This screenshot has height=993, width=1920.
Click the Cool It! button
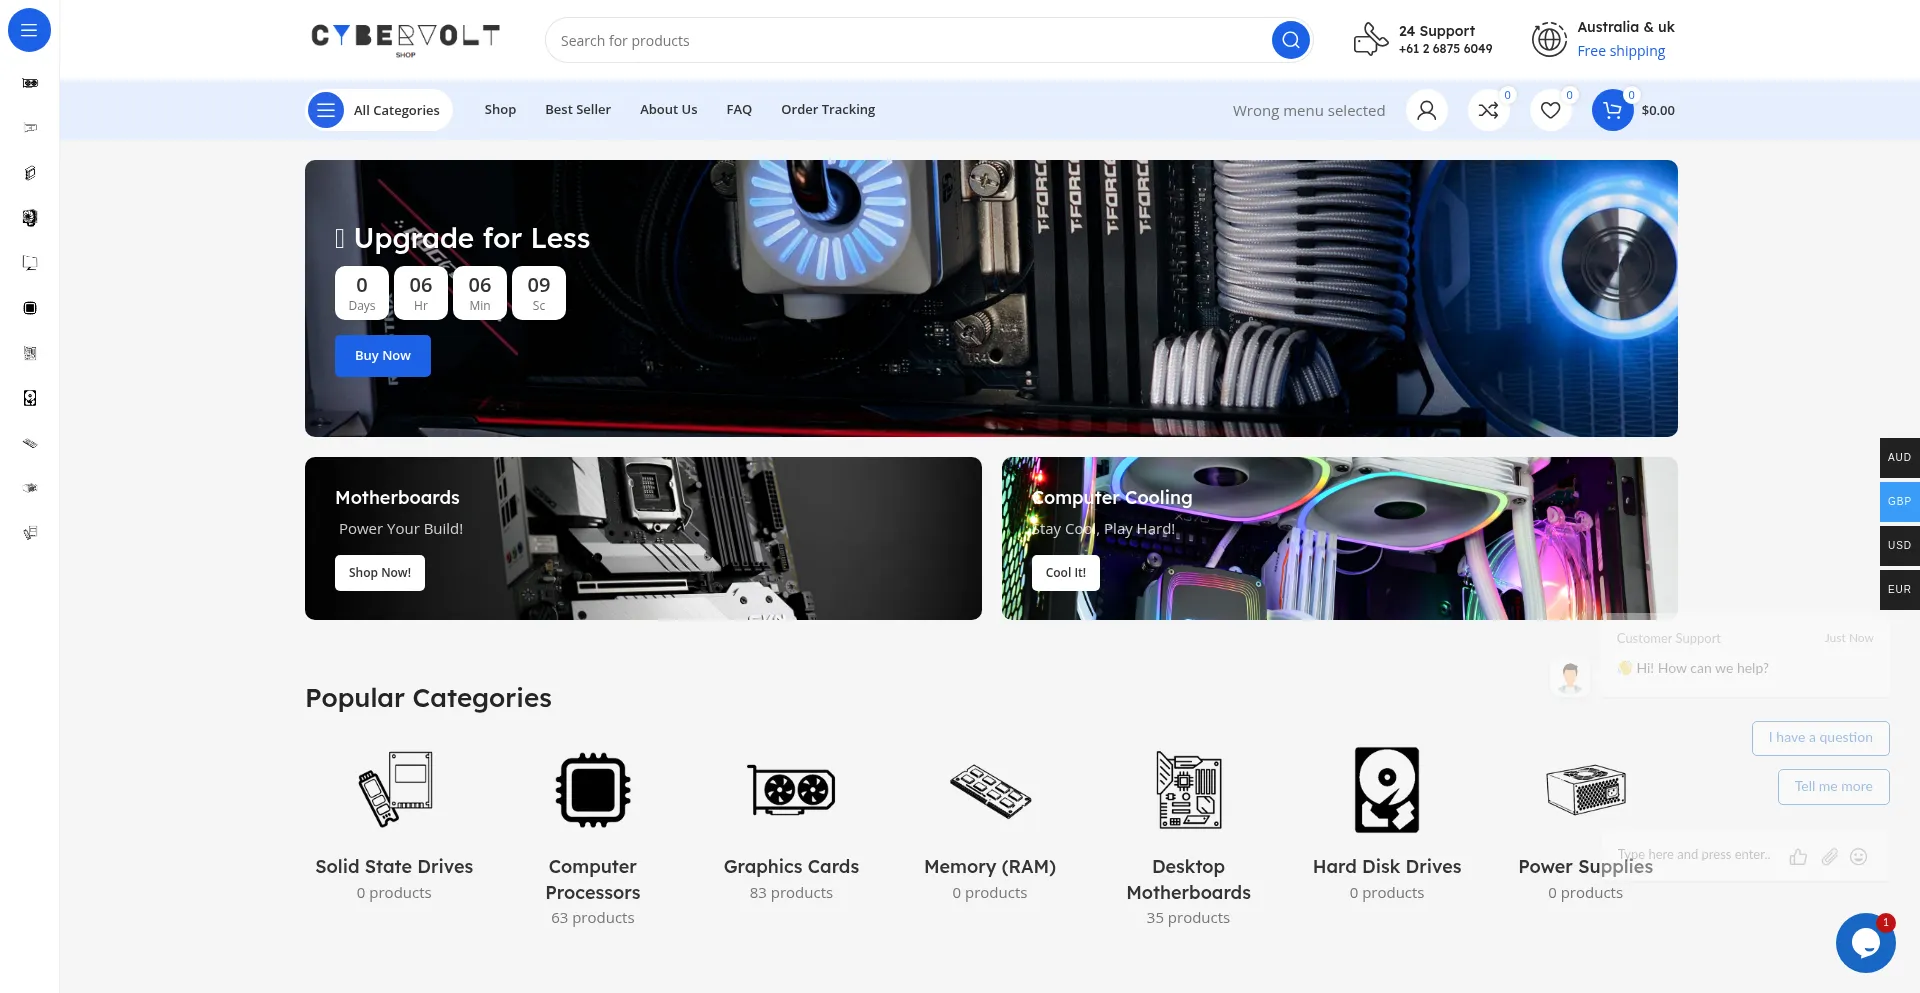tap(1066, 573)
